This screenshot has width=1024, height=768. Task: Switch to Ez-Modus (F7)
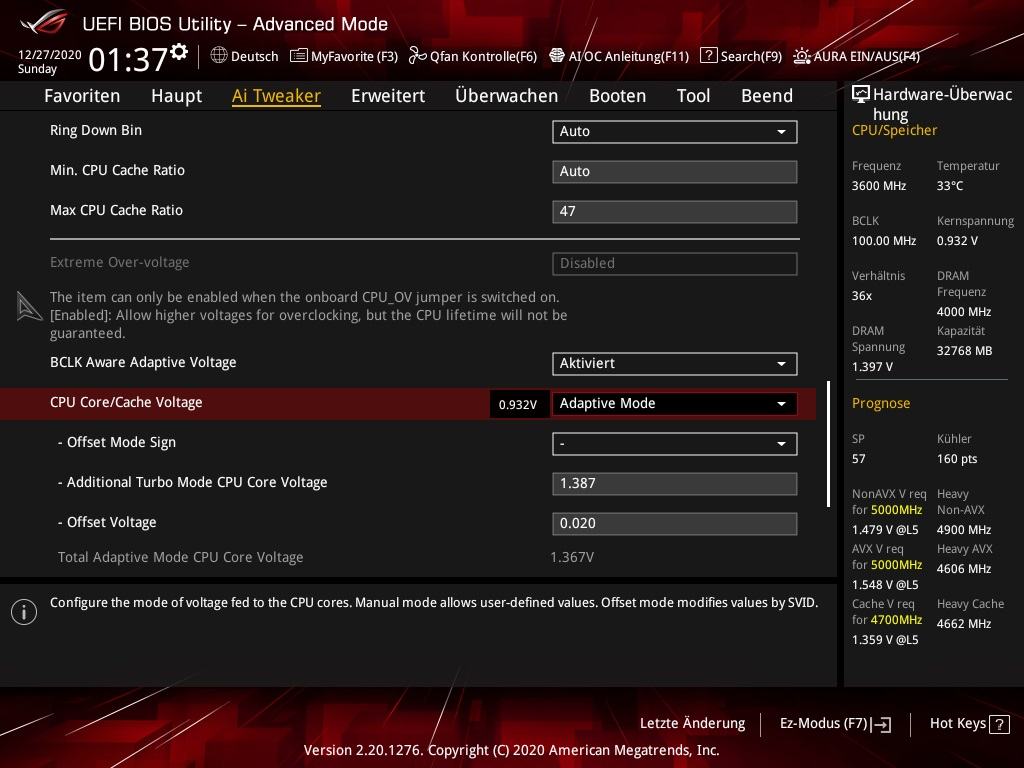(x=835, y=724)
